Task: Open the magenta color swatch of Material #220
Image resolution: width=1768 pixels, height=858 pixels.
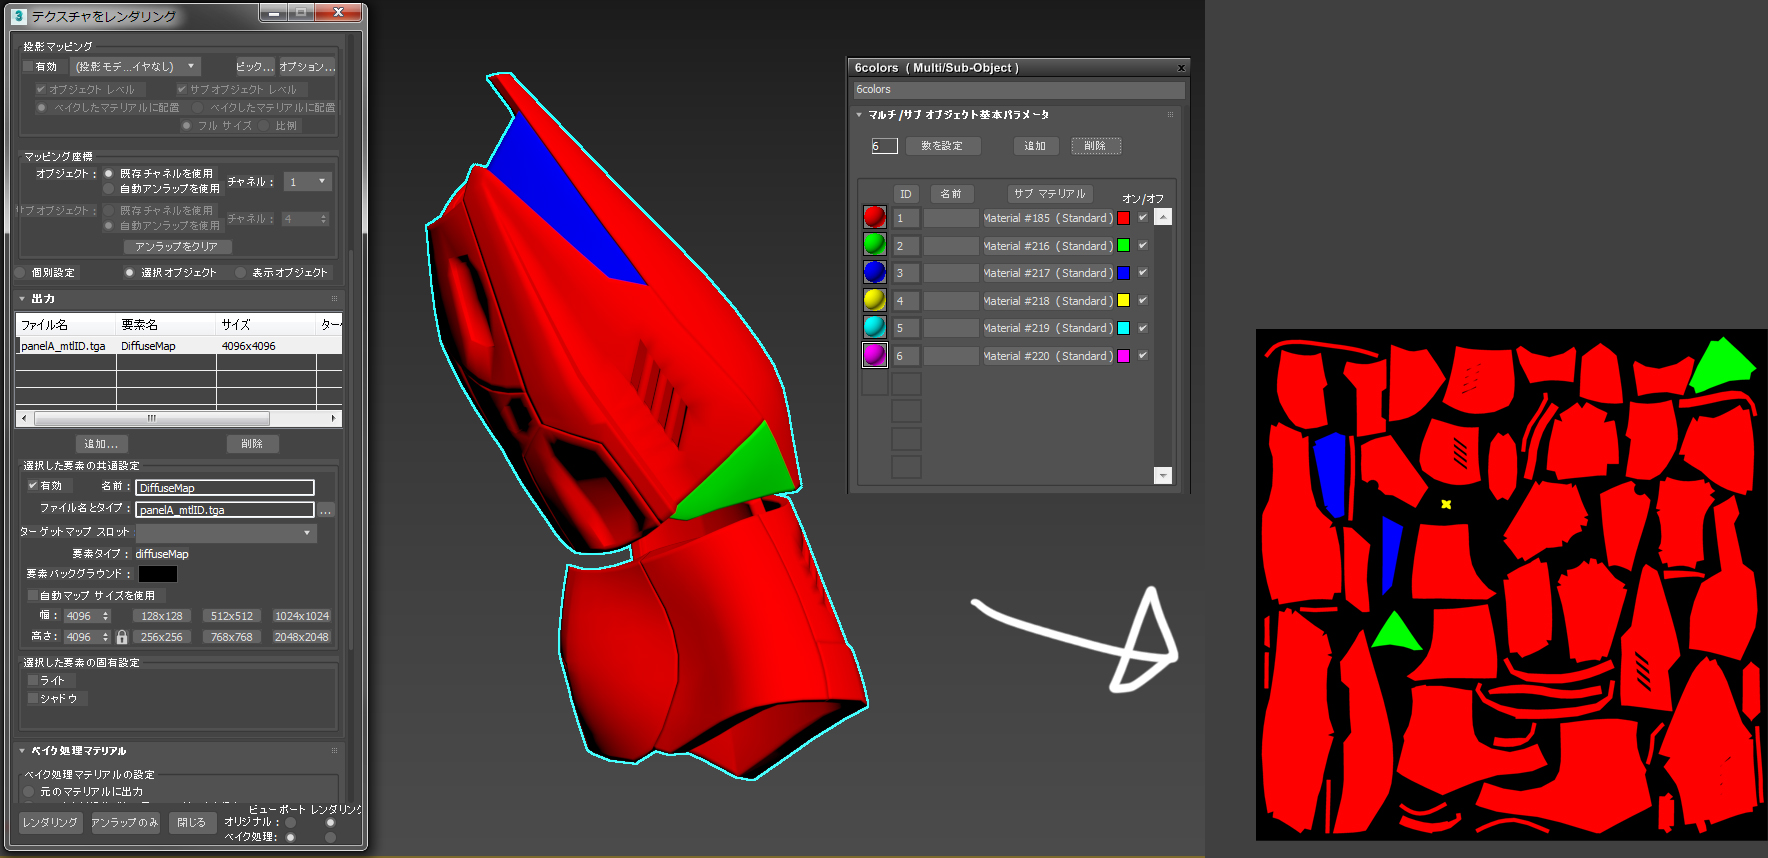Action: [1123, 356]
